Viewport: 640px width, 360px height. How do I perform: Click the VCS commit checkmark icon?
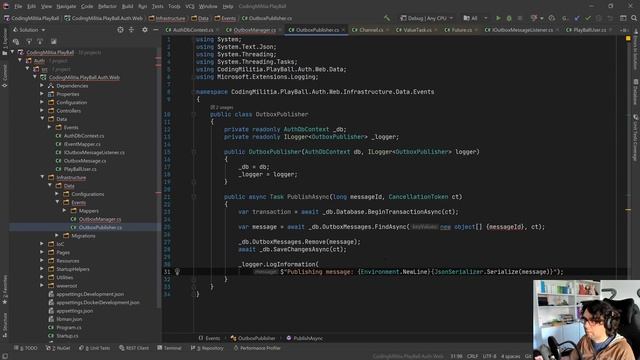(x=588, y=18)
